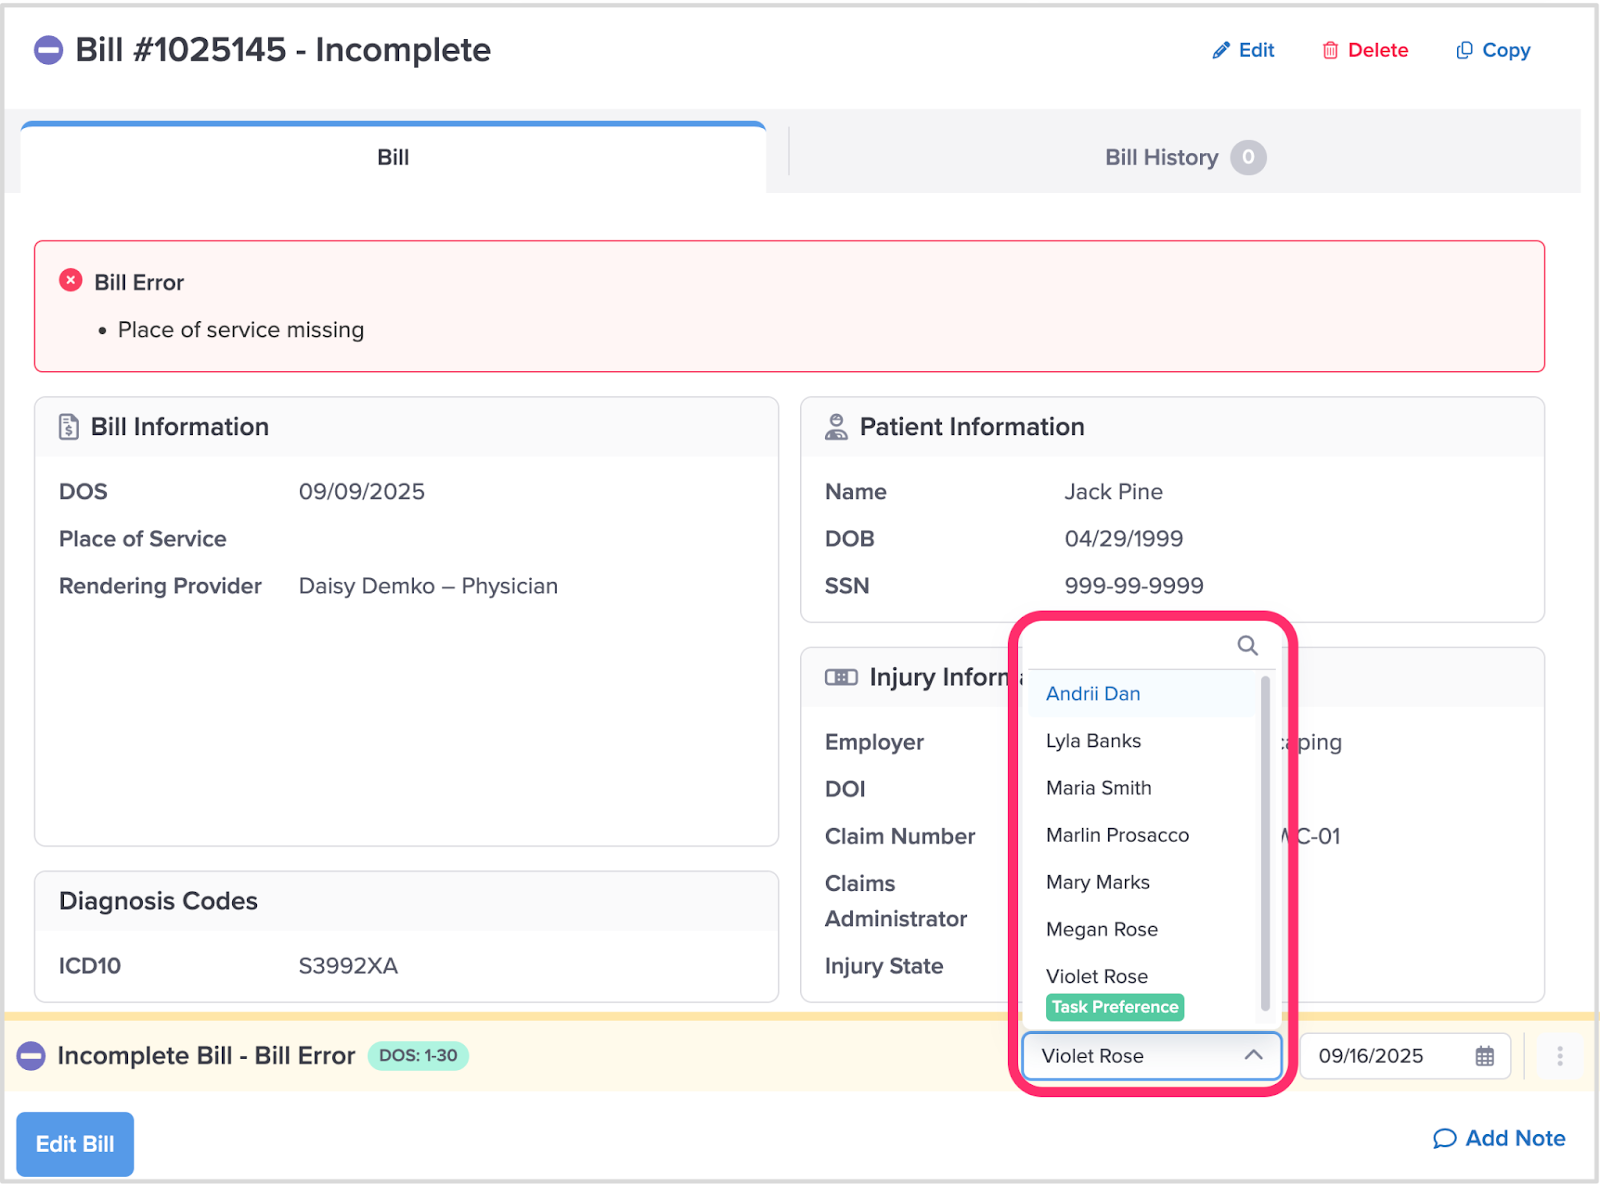Select Andrii Dan from the assignee list

[x=1093, y=694]
